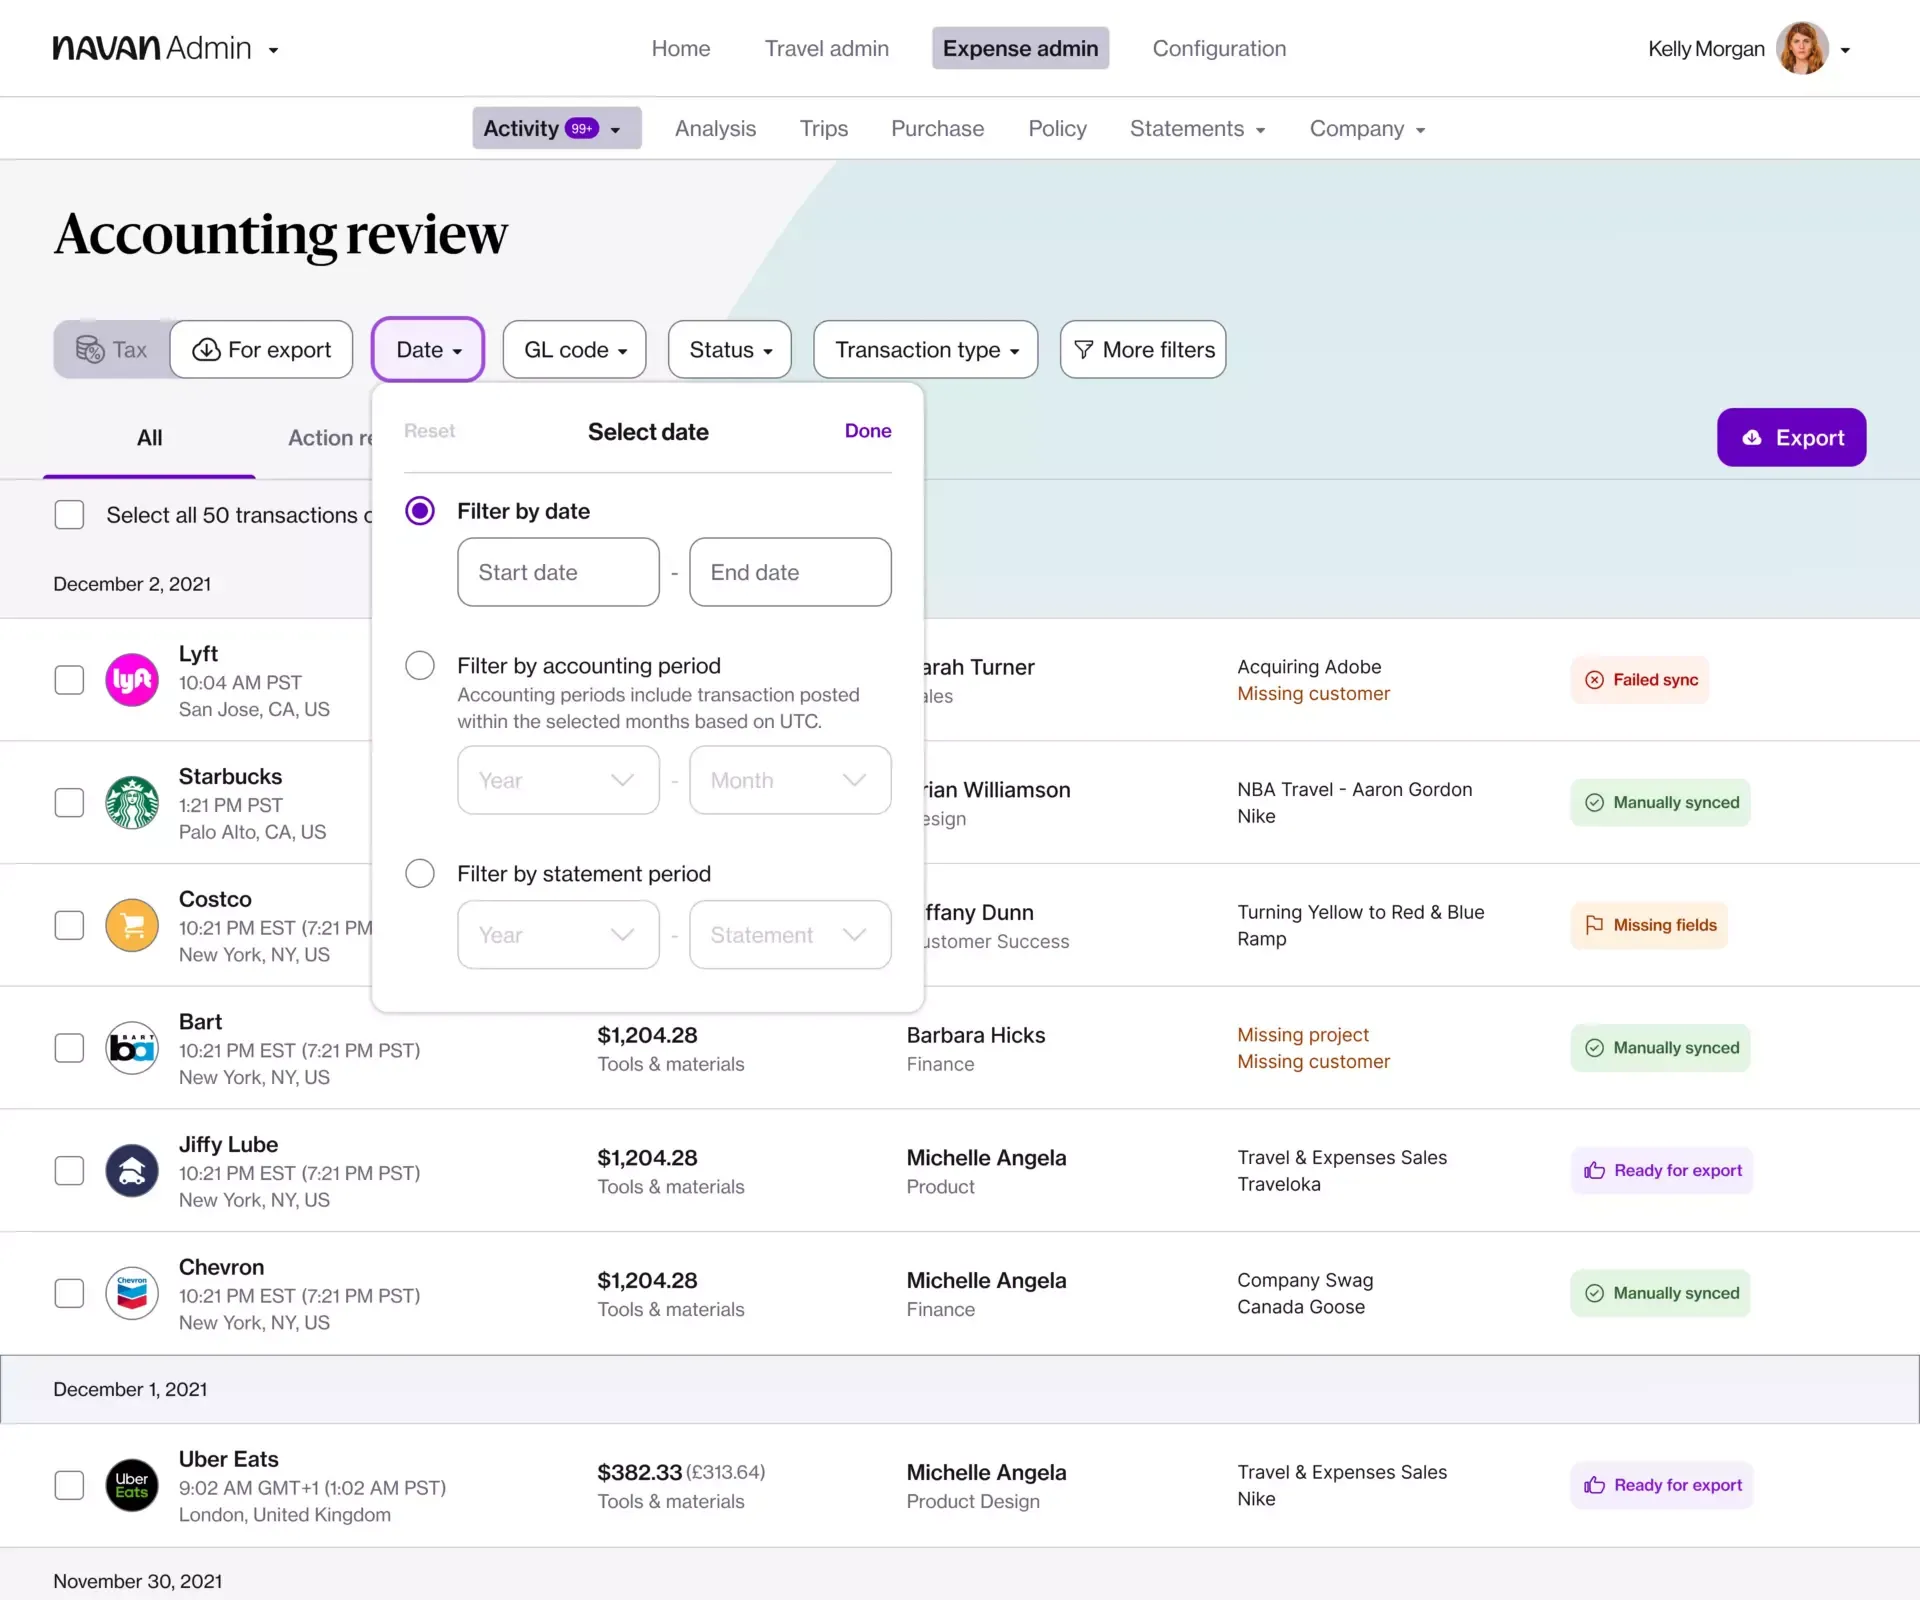Open the GL code filter dropdown
The width and height of the screenshot is (1920, 1600).
click(x=575, y=349)
